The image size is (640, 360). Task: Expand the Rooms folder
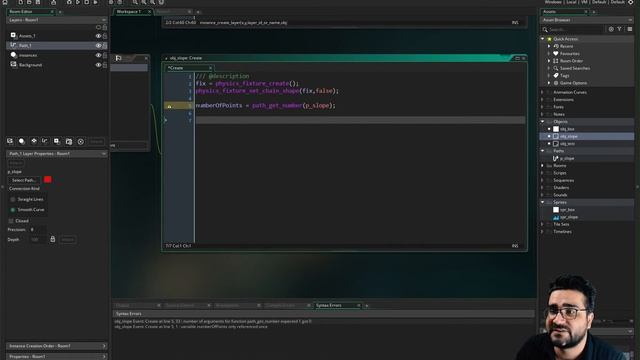pos(542,166)
